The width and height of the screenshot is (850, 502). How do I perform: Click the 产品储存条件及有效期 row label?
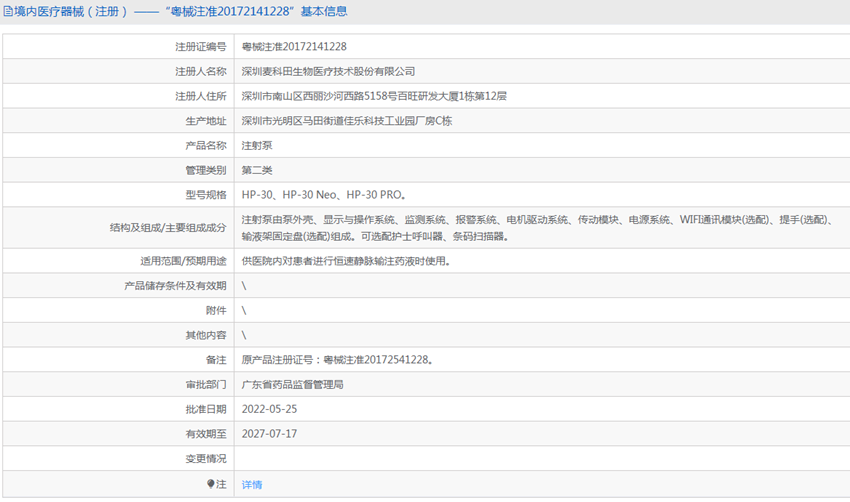[x=175, y=286]
